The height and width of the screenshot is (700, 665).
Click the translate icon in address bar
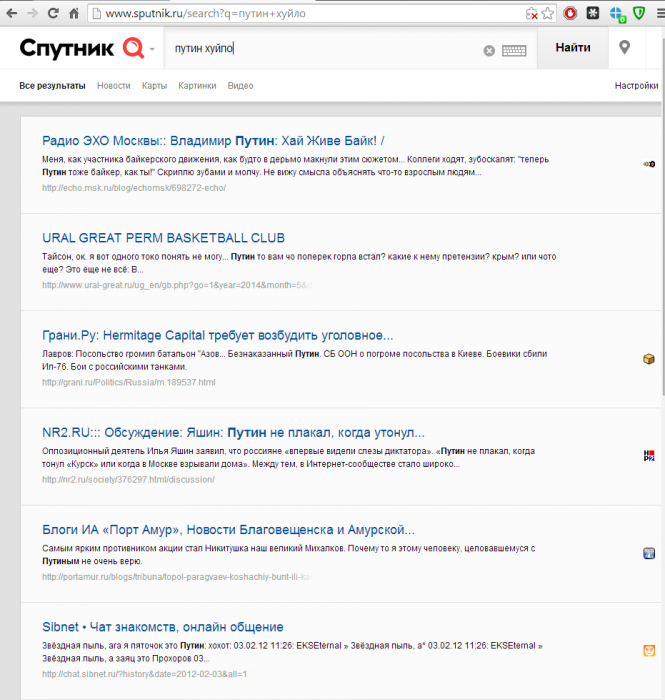coord(532,14)
